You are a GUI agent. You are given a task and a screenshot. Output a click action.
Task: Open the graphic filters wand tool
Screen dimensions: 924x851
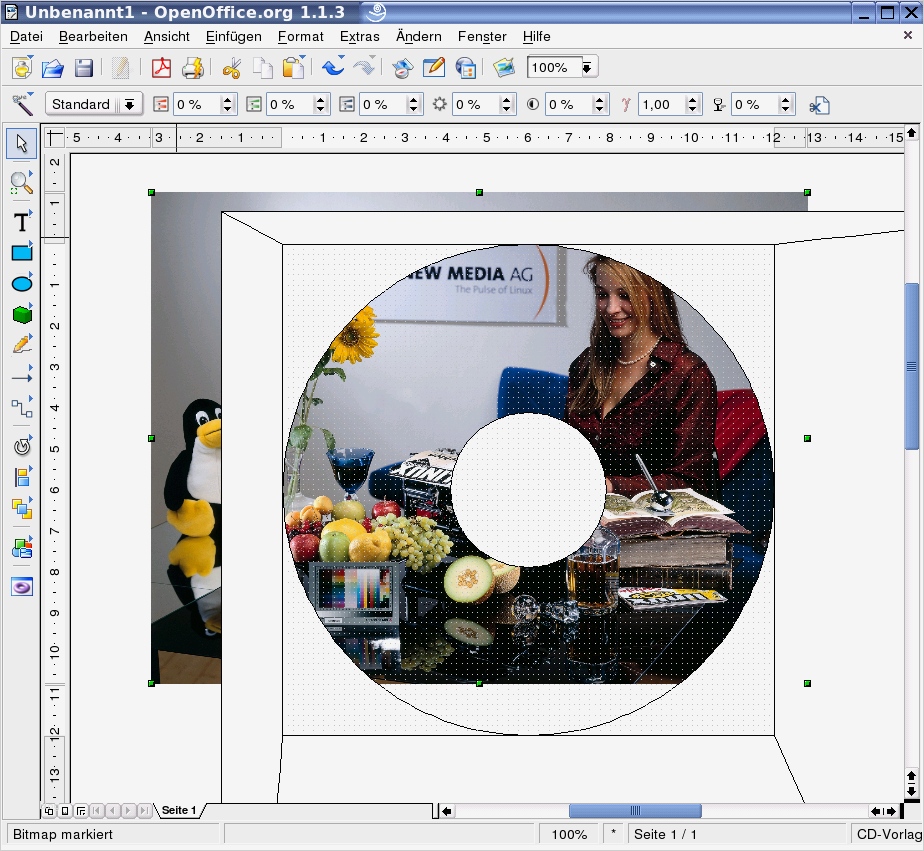click(22, 103)
